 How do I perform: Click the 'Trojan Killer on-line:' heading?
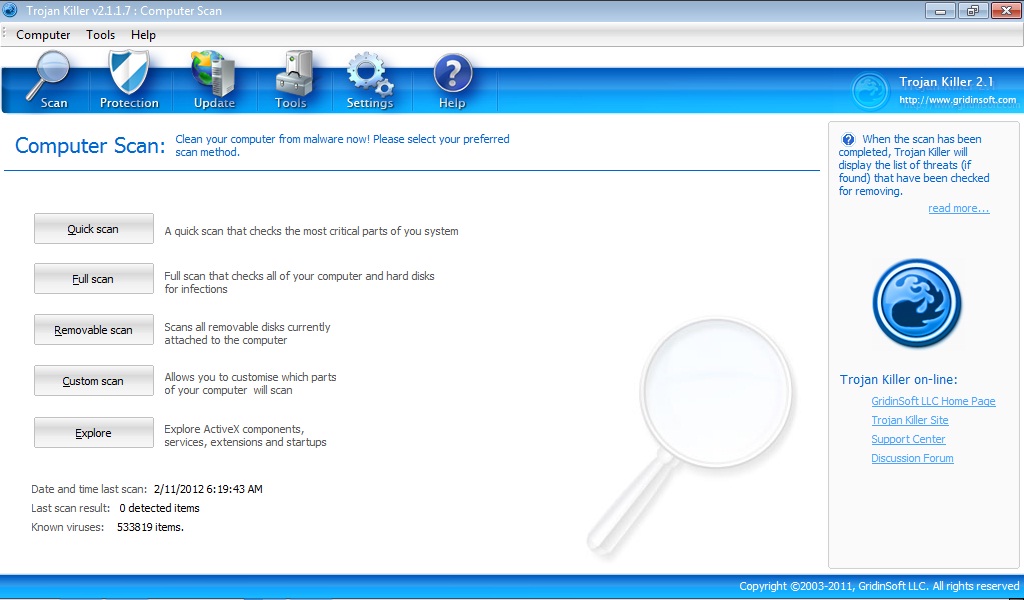coord(899,379)
